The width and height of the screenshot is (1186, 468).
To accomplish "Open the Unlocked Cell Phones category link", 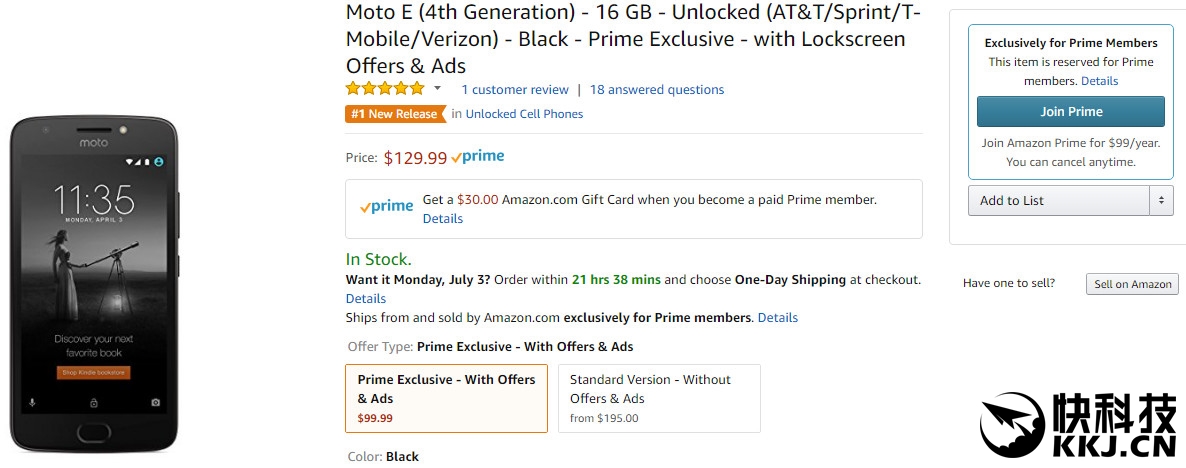I will (524, 114).
